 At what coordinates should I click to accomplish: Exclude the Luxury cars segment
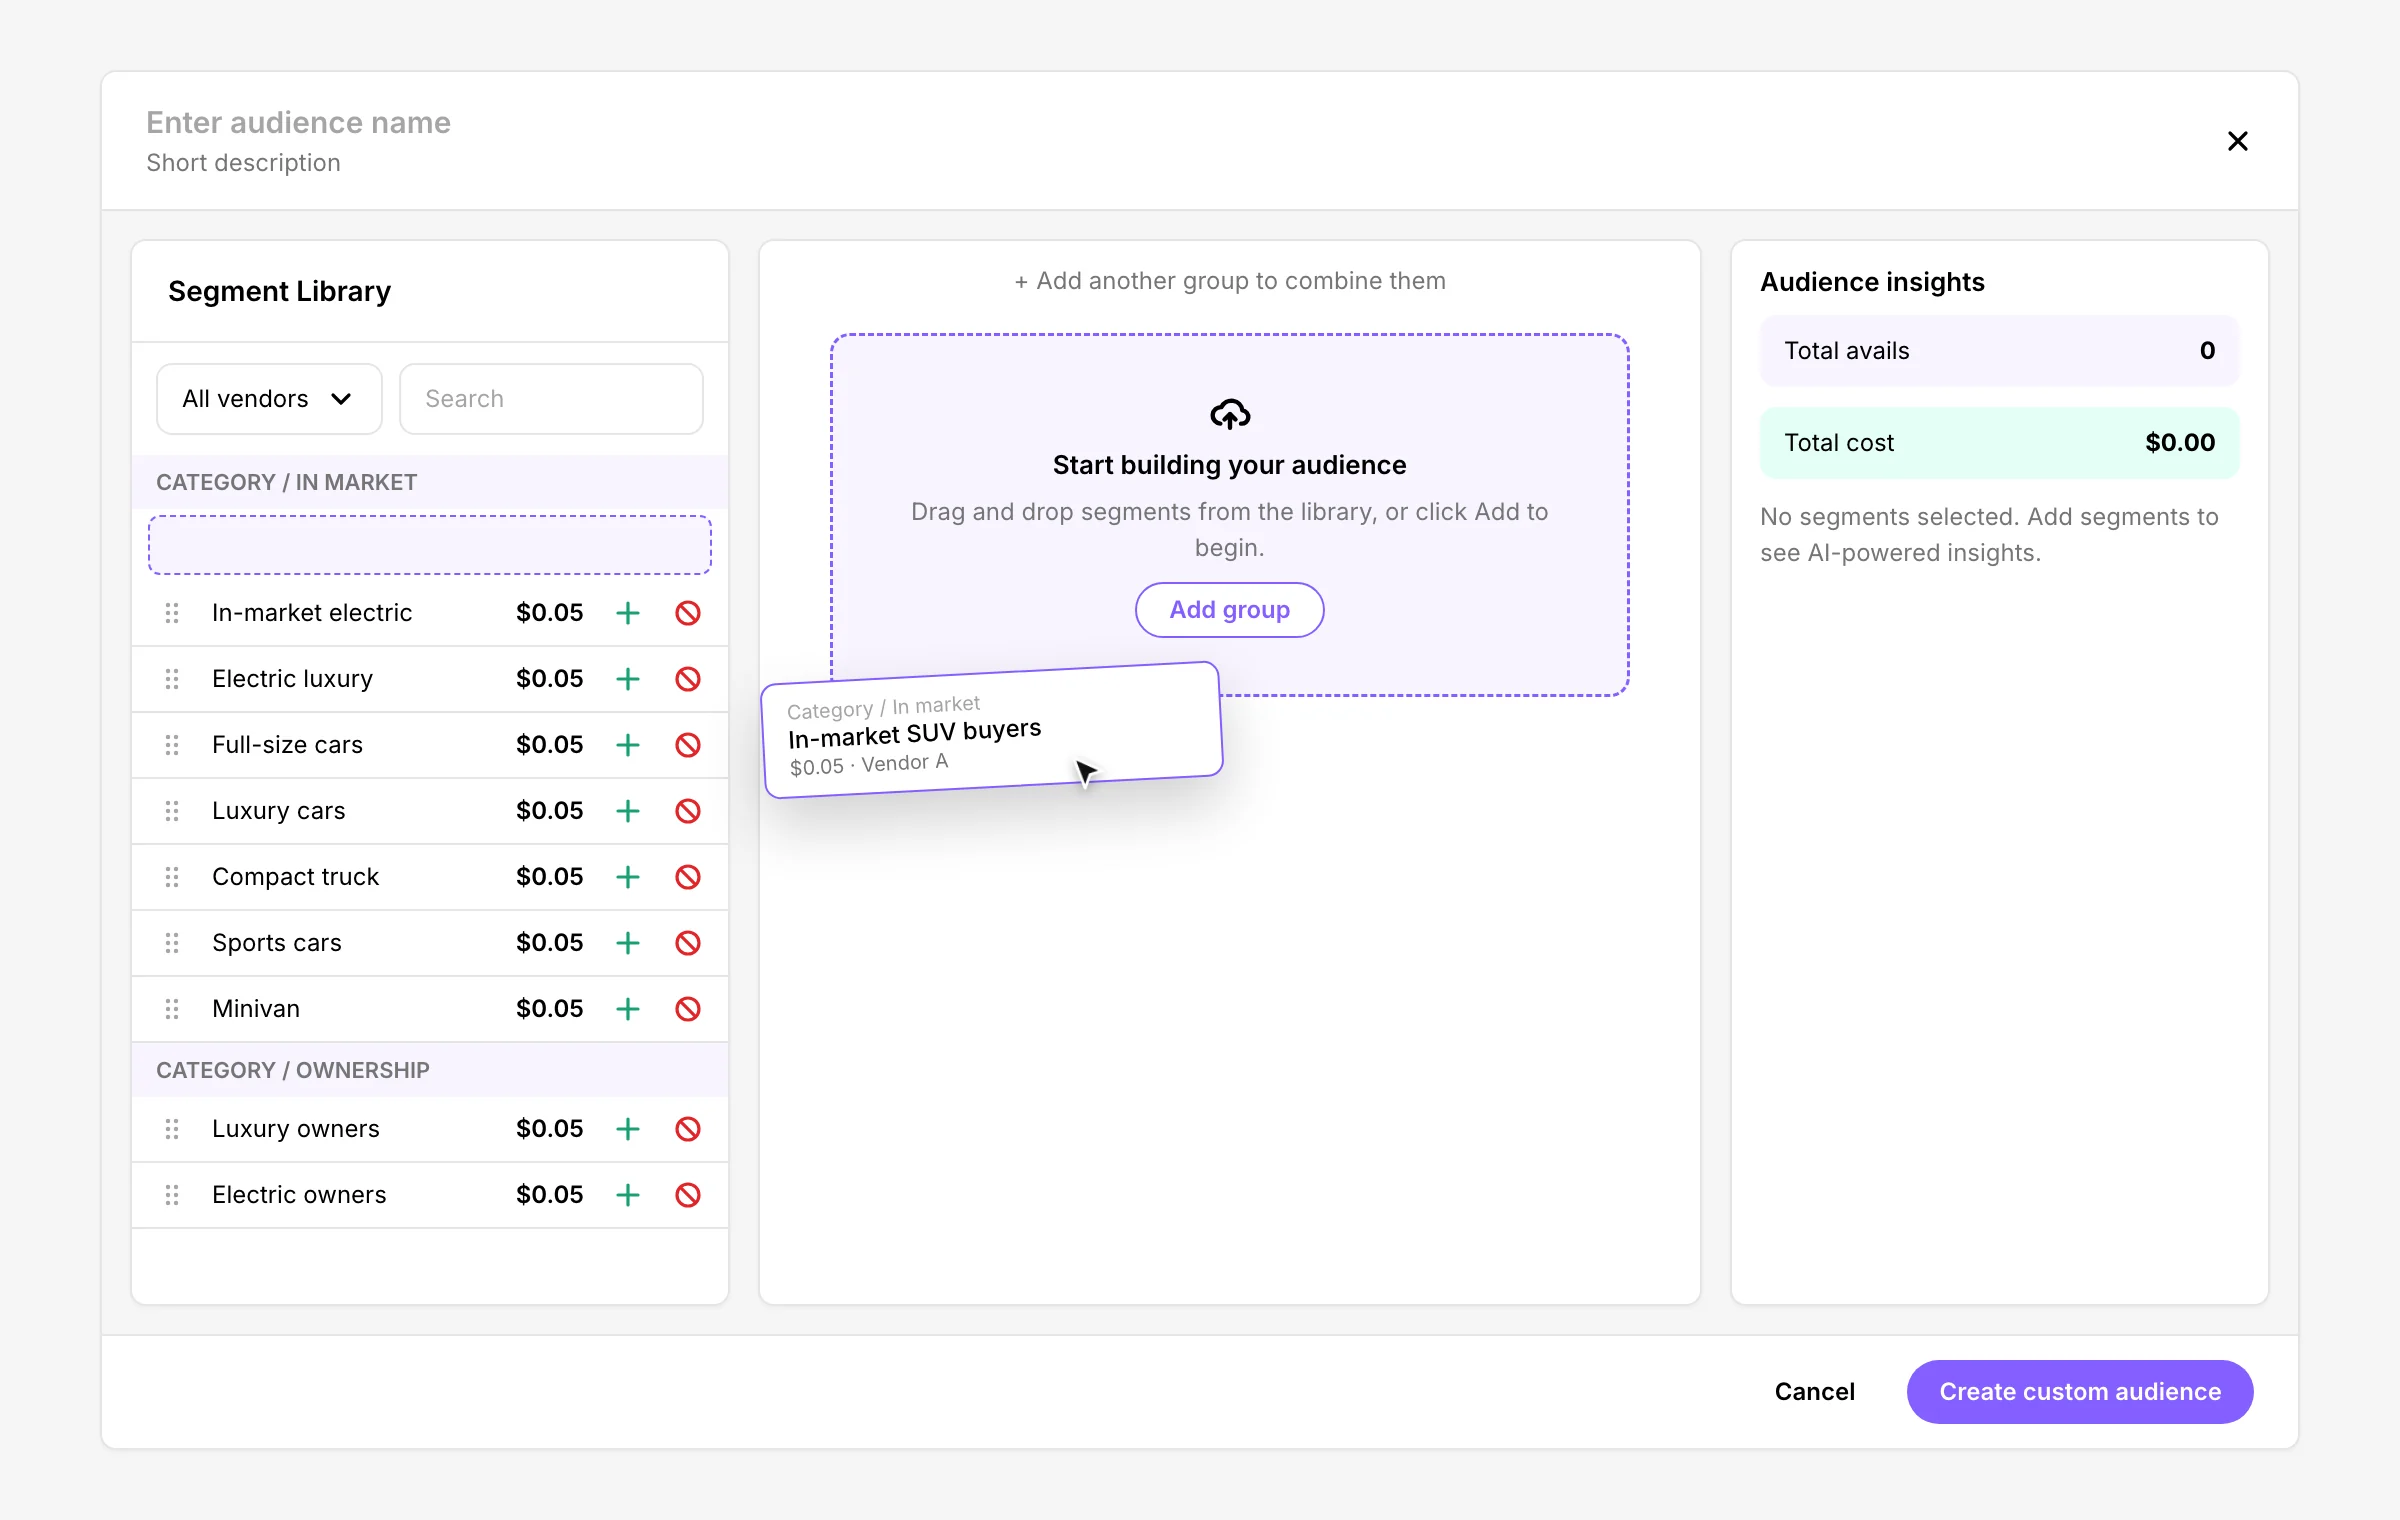tap(688, 811)
